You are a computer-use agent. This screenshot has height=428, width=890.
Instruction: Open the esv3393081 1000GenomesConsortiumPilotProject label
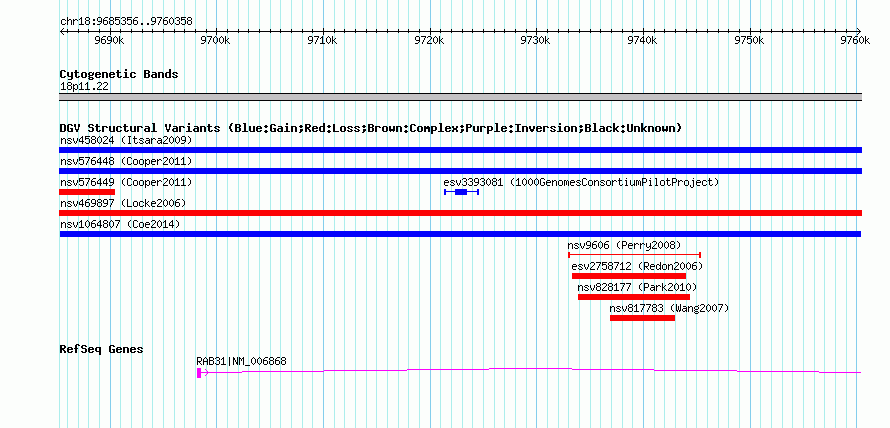[581, 182]
